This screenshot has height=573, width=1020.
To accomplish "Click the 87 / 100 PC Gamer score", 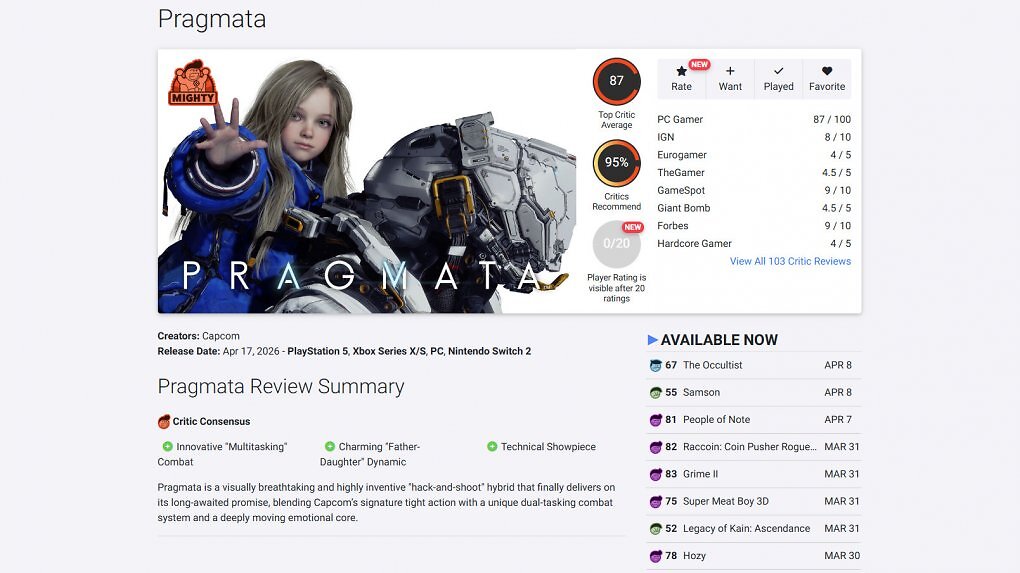I will pos(831,120).
